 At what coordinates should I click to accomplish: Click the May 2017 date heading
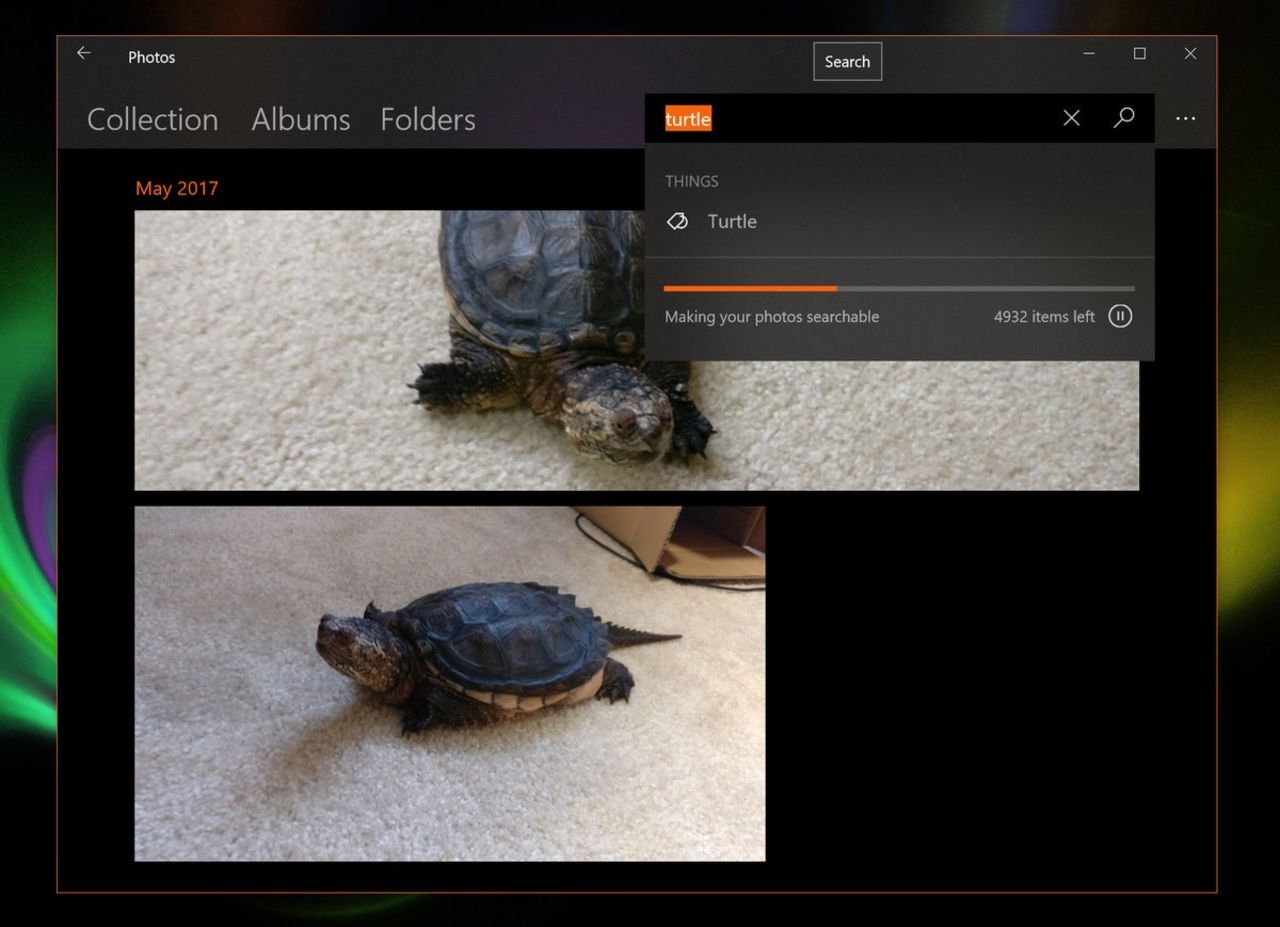pos(177,188)
